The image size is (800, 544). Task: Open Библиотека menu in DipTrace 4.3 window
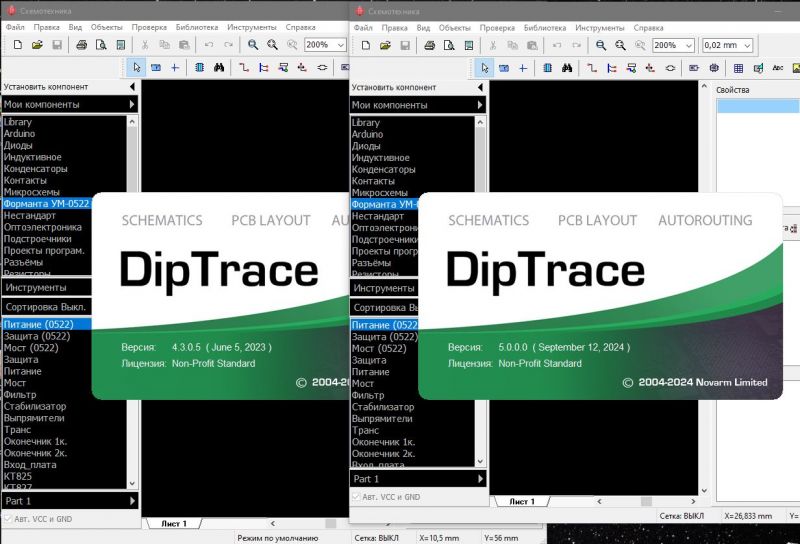(x=196, y=27)
